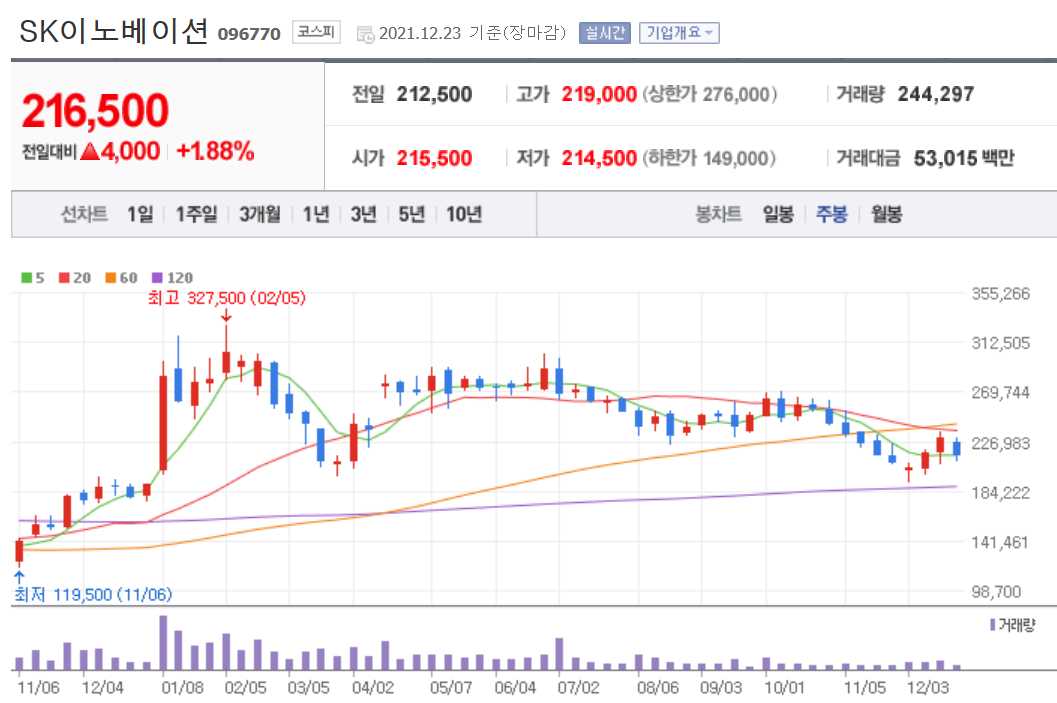The image size is (1057, 703).
Task: Select the 1년 chart period
Action: (x=315, y=214)
